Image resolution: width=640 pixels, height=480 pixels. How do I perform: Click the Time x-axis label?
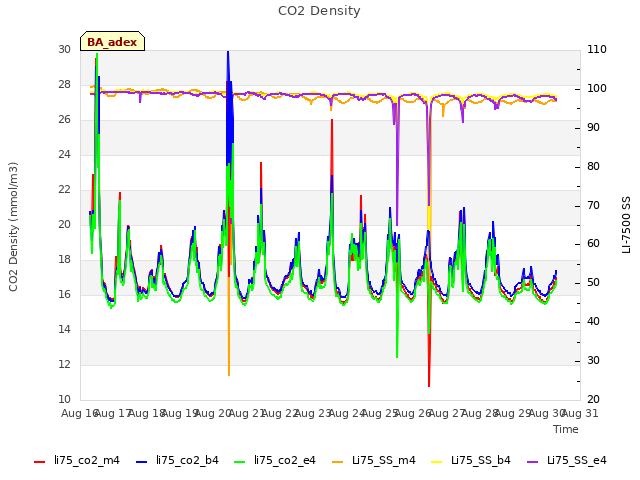[566, 429]
